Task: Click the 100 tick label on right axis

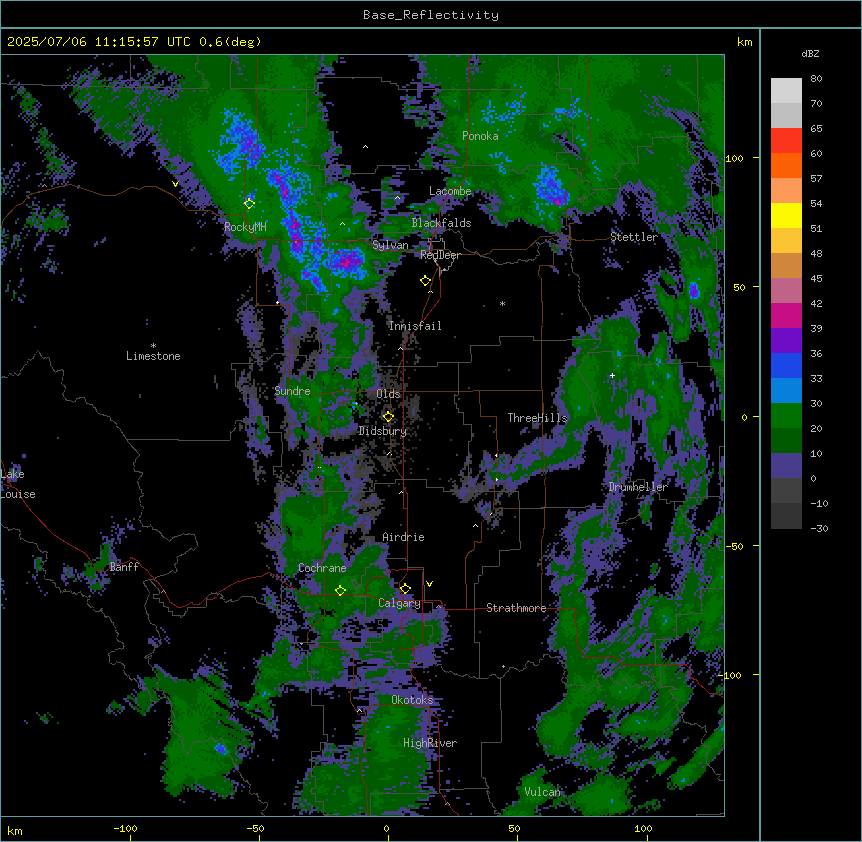Action: 734,158
